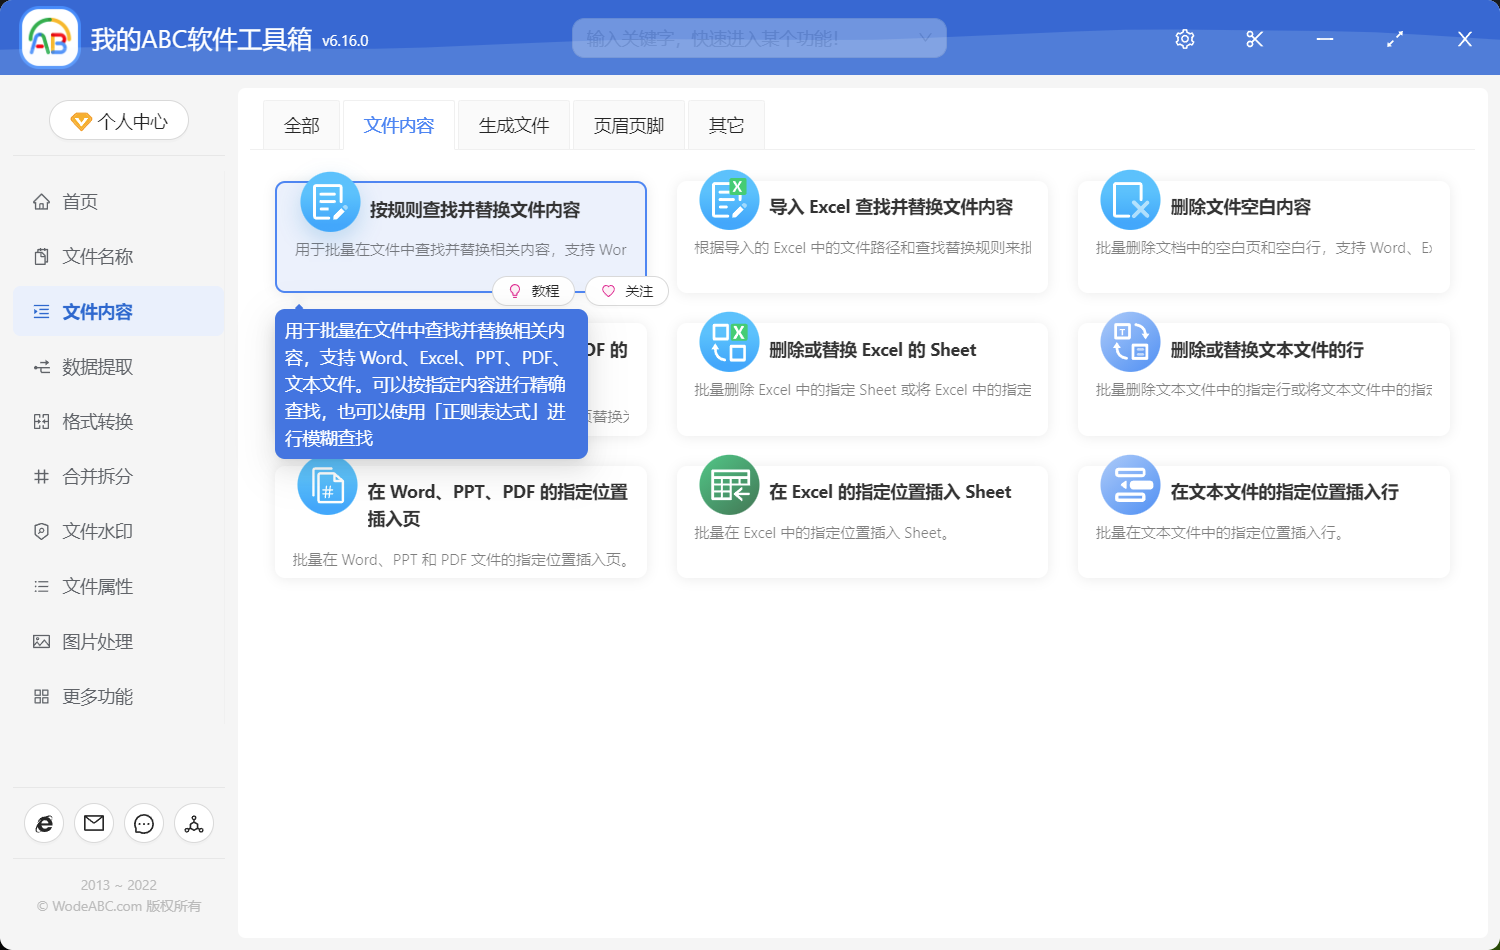The width and height of the screenshot is (1500, 950).
Task: Click the chat feedback bubble icon
Action: pos(144,823)
